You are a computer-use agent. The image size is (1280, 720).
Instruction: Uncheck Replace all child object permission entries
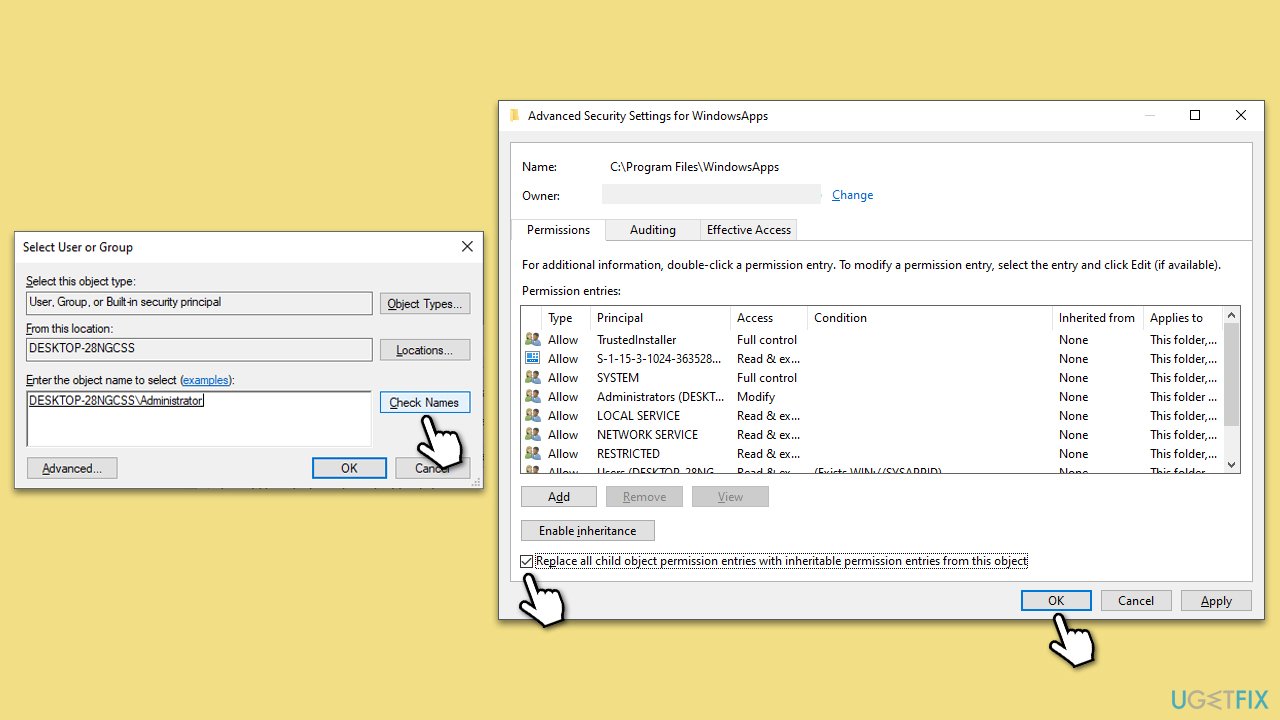(526, 560)
